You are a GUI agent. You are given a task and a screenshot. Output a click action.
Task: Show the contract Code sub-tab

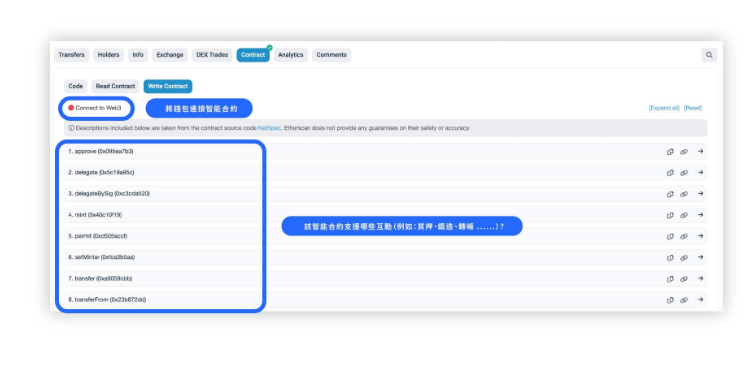(75, 86)
